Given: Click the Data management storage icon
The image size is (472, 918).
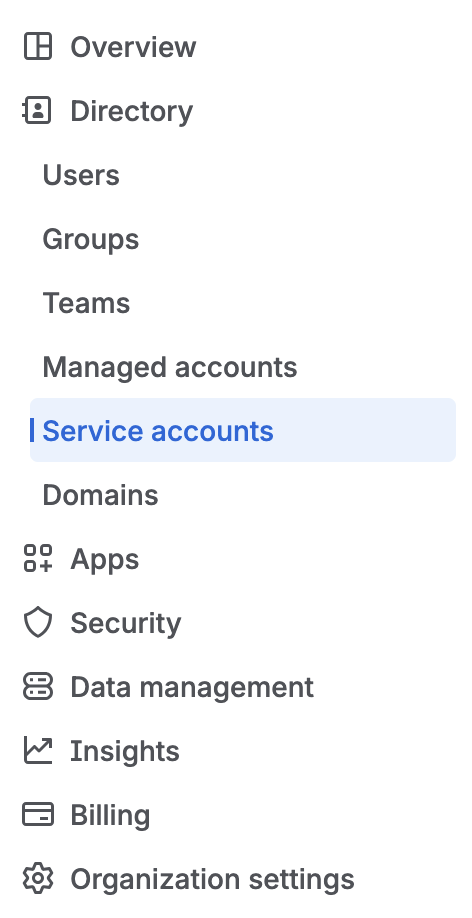Looking at the screenshot, I should click(38, 686).
